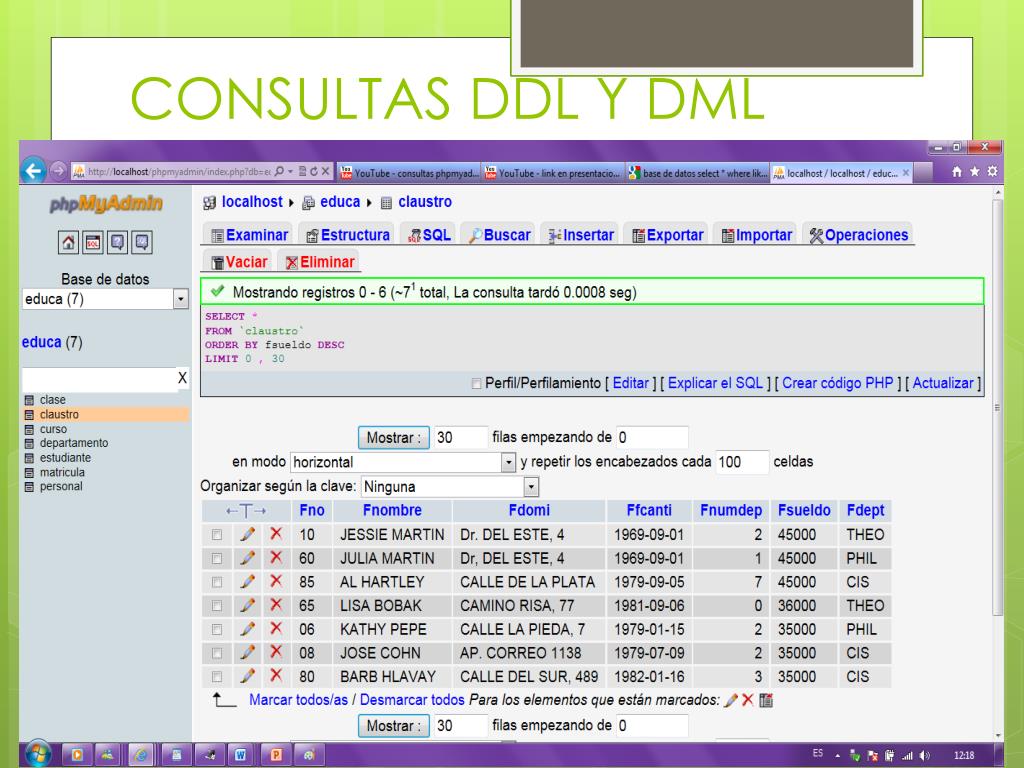Image resolution: width=1024 pixels, height=768 pixels.
Task: Click the volume icon in system tray
Action: [x=924, y=756]
